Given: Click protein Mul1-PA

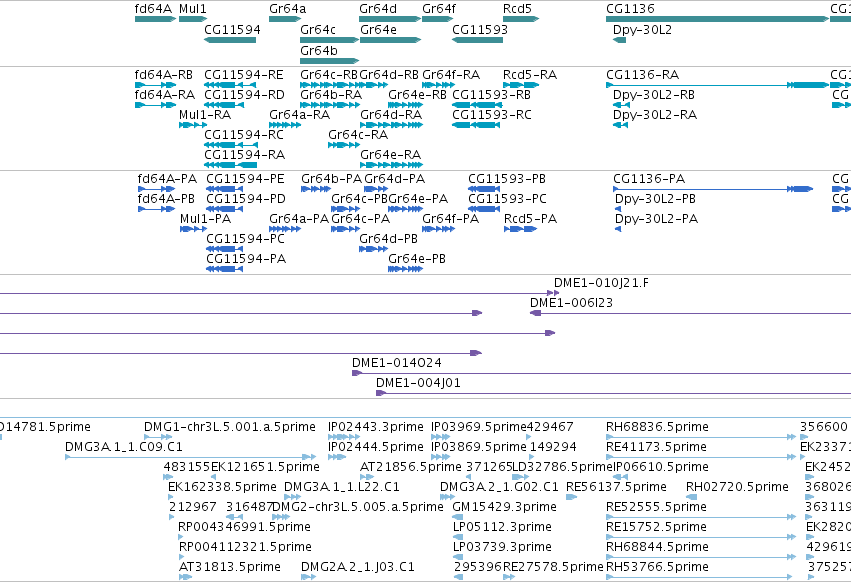Looking at the screenshot, I should (x=194, y=229).
